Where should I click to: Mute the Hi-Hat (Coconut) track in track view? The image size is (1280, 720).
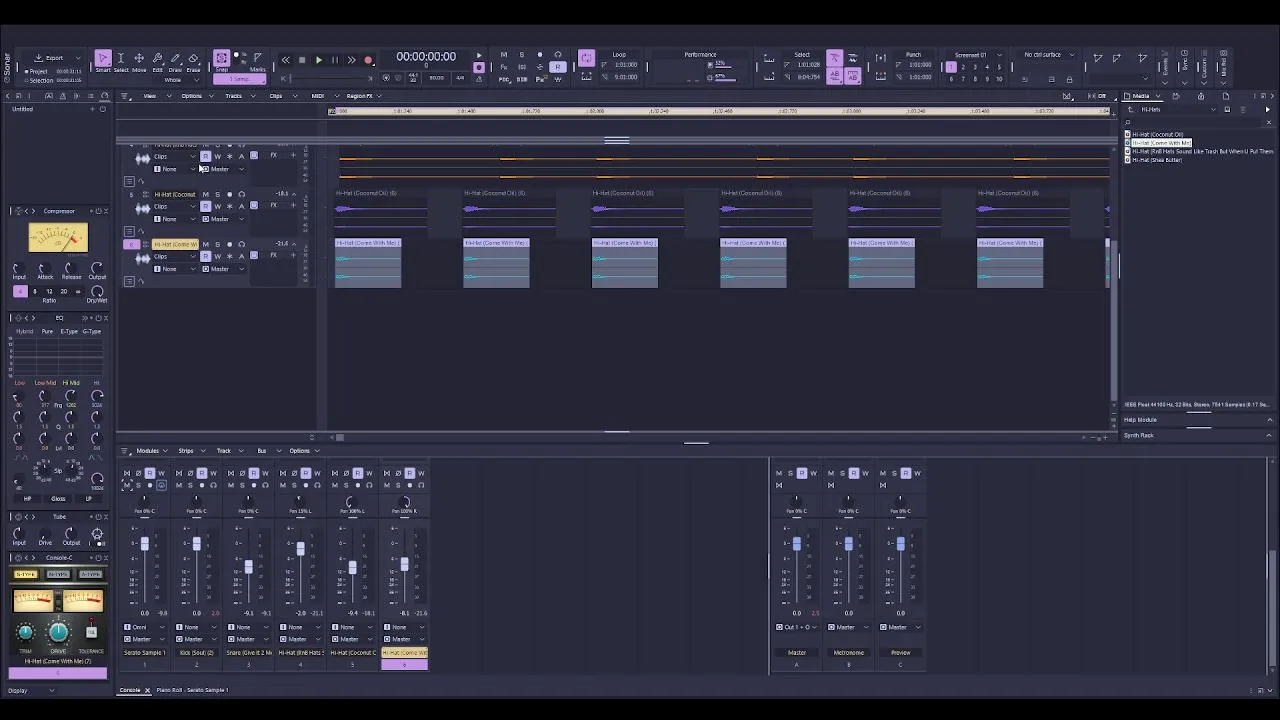coord(205,194)
